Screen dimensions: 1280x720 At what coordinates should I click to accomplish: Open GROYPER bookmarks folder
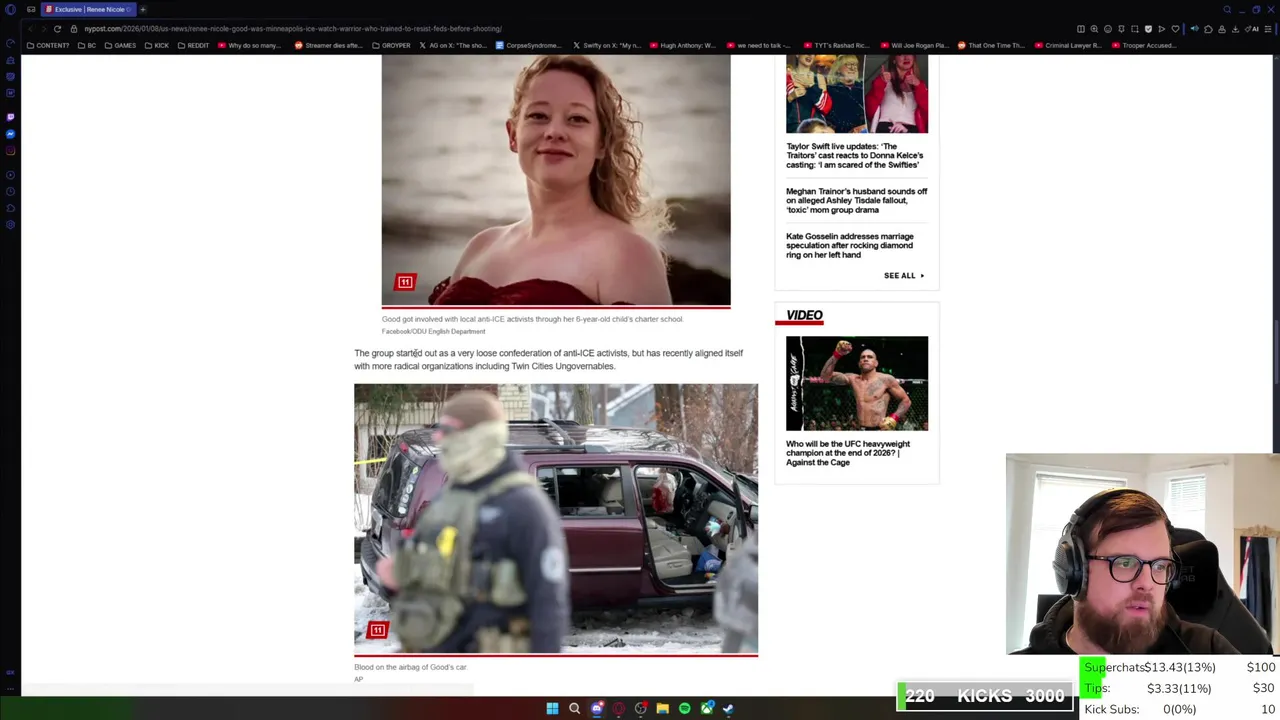(391, 45)
